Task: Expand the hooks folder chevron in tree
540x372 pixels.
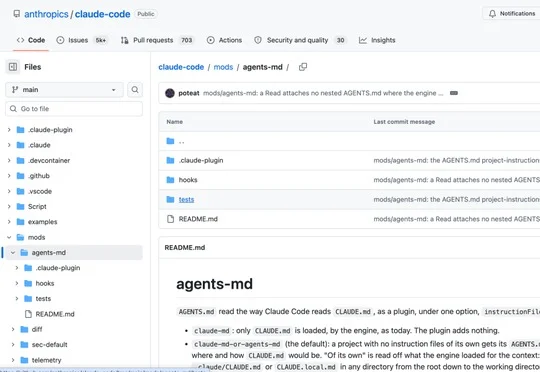Action: (x=17, y=283)
